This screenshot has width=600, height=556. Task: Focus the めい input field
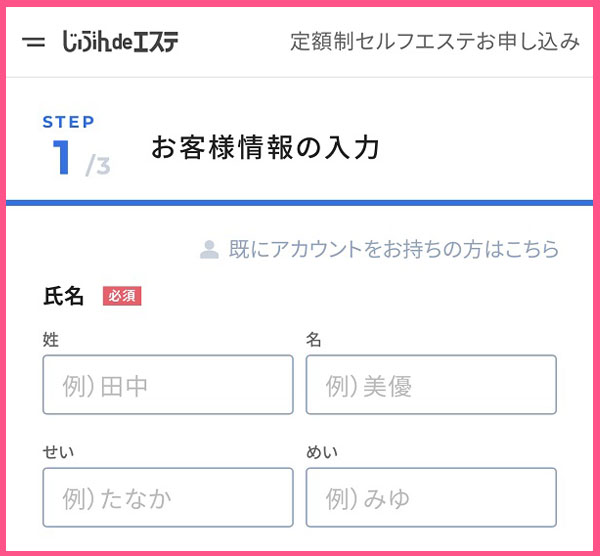pyautogui.click(x=431, y=497)
